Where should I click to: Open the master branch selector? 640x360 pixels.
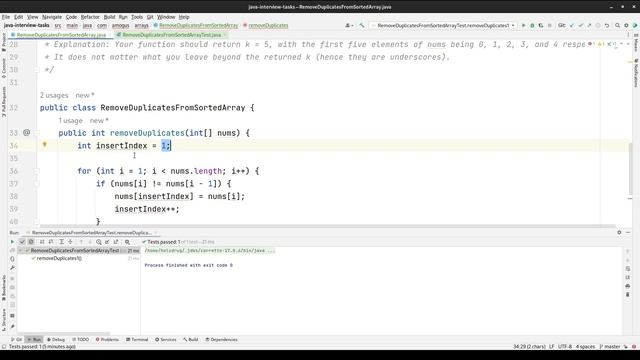pos(611,347)
